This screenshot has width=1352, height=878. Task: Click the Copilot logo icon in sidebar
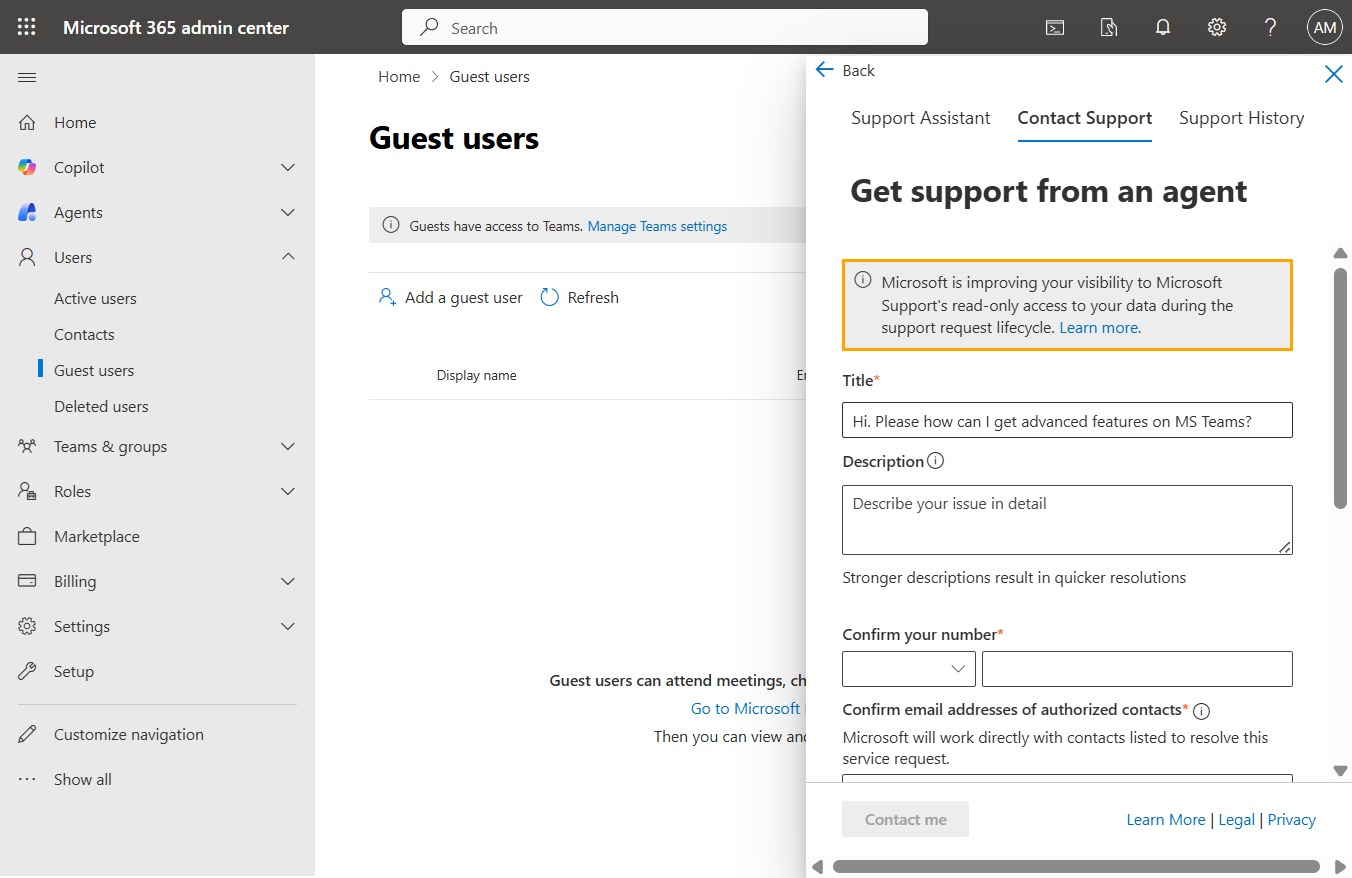(x=27, y=167)
